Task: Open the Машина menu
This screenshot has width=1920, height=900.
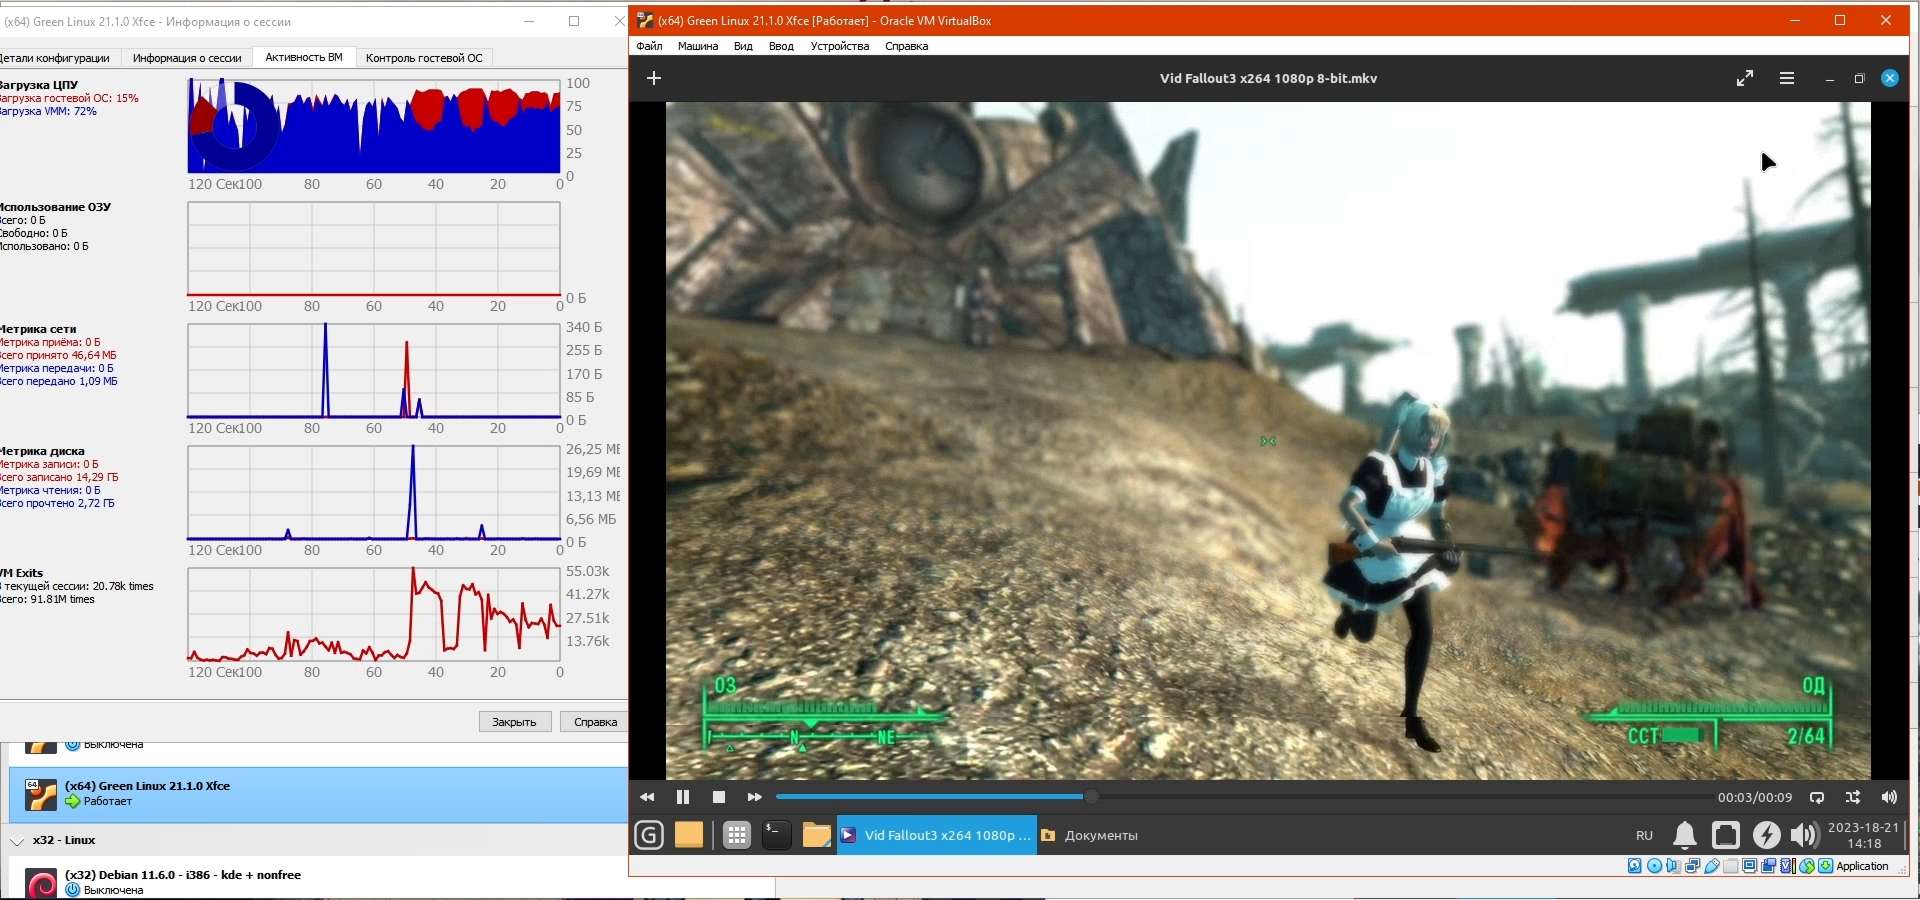Action: point(697,46)
